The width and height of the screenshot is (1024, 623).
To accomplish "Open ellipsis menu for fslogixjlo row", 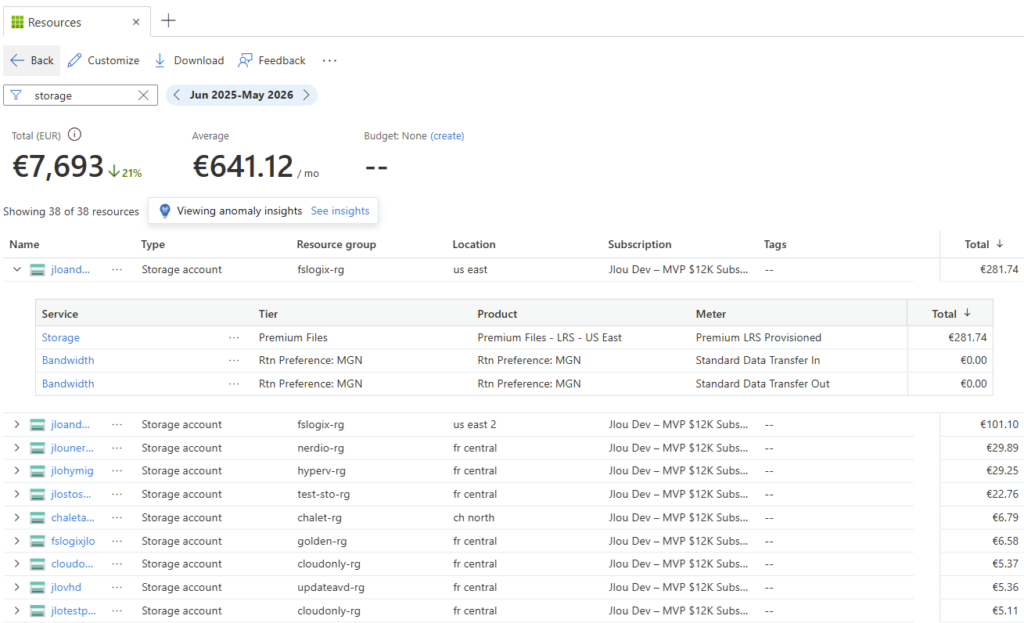I will pyautogui.click(x=117, y=541).
